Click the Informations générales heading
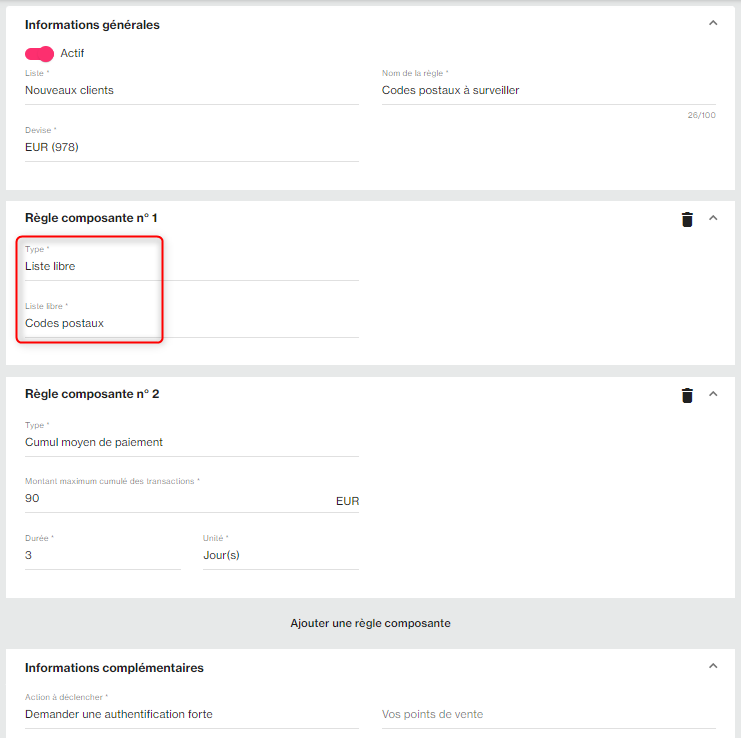This screenshot has height=738, width=741. [x=92, y=25]
